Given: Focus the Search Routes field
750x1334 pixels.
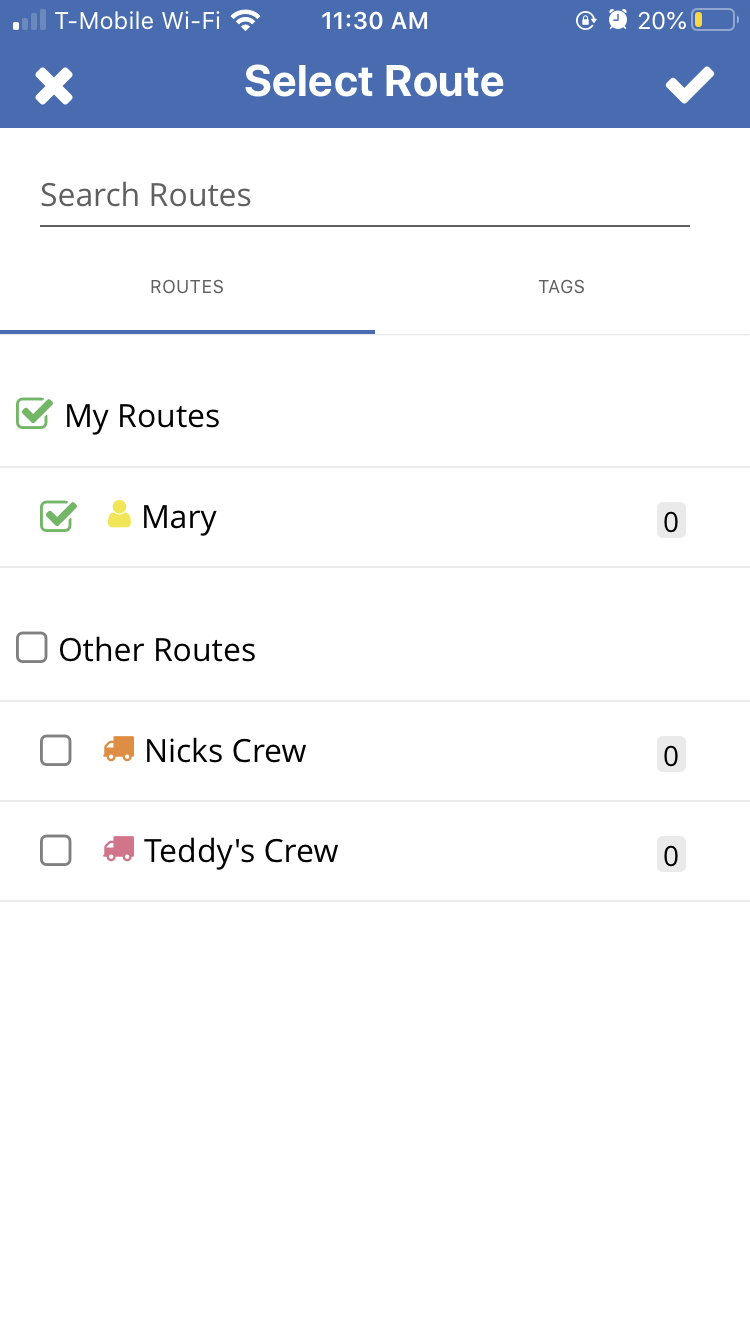Looking at the screenshot, I should pyautogui.click(x=364, y=196).
